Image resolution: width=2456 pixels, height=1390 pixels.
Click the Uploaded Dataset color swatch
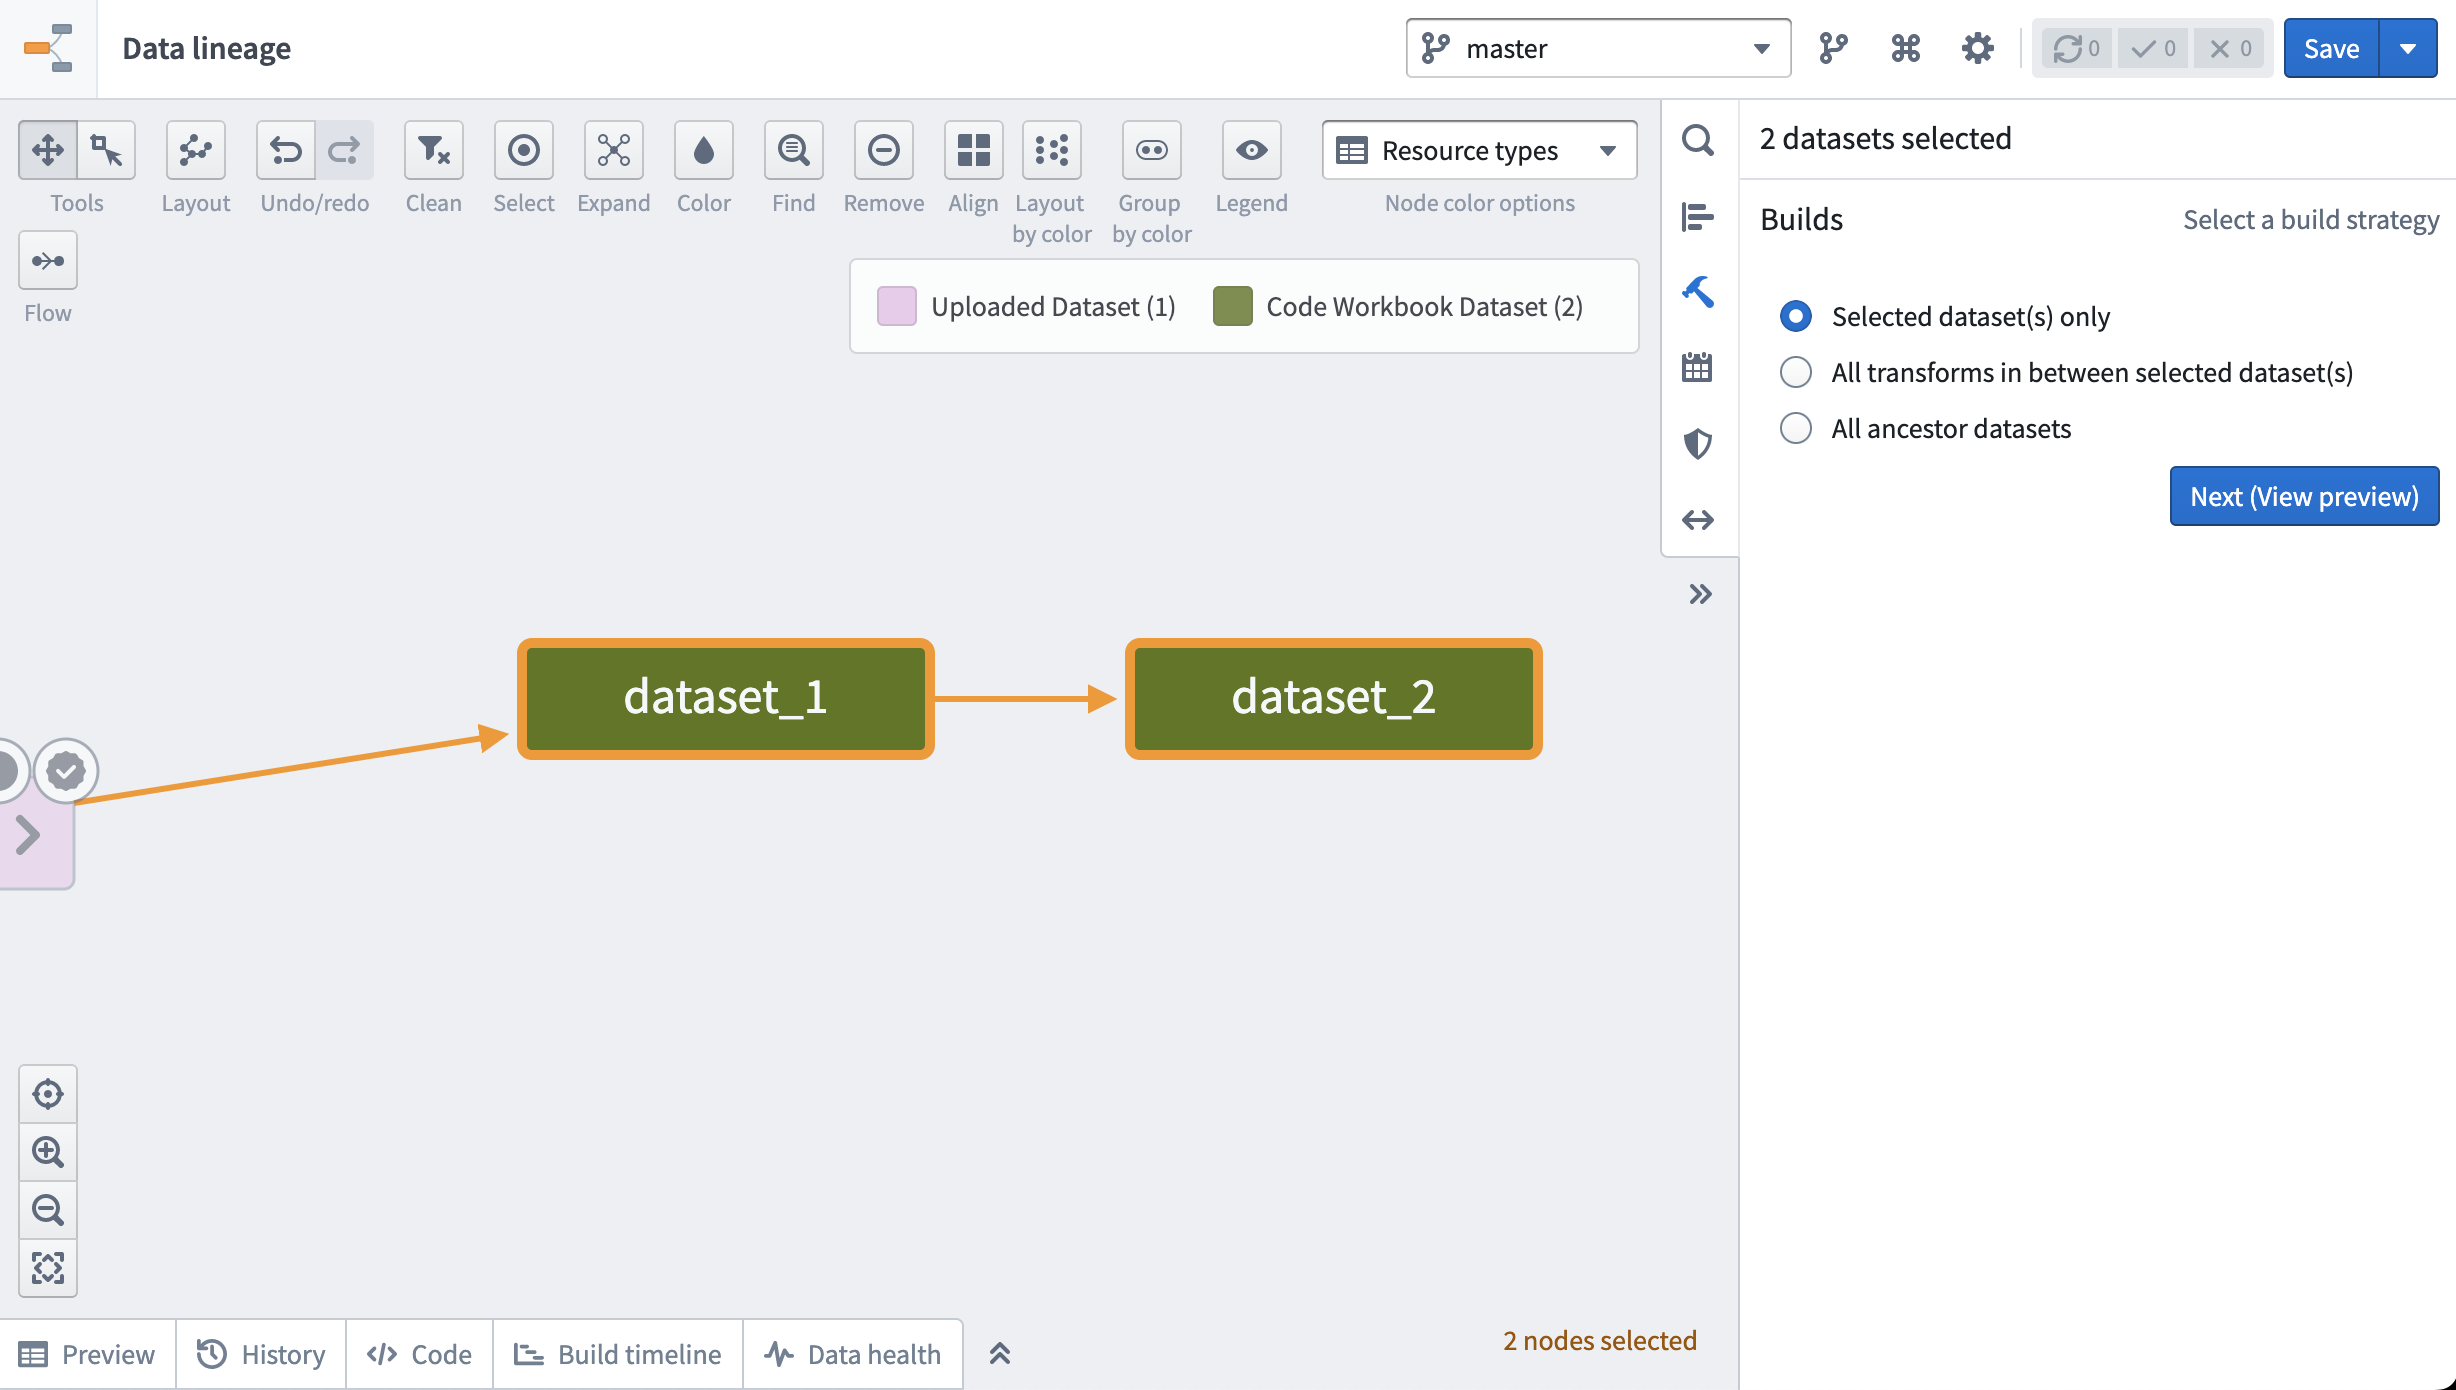[x=896, y=305]
